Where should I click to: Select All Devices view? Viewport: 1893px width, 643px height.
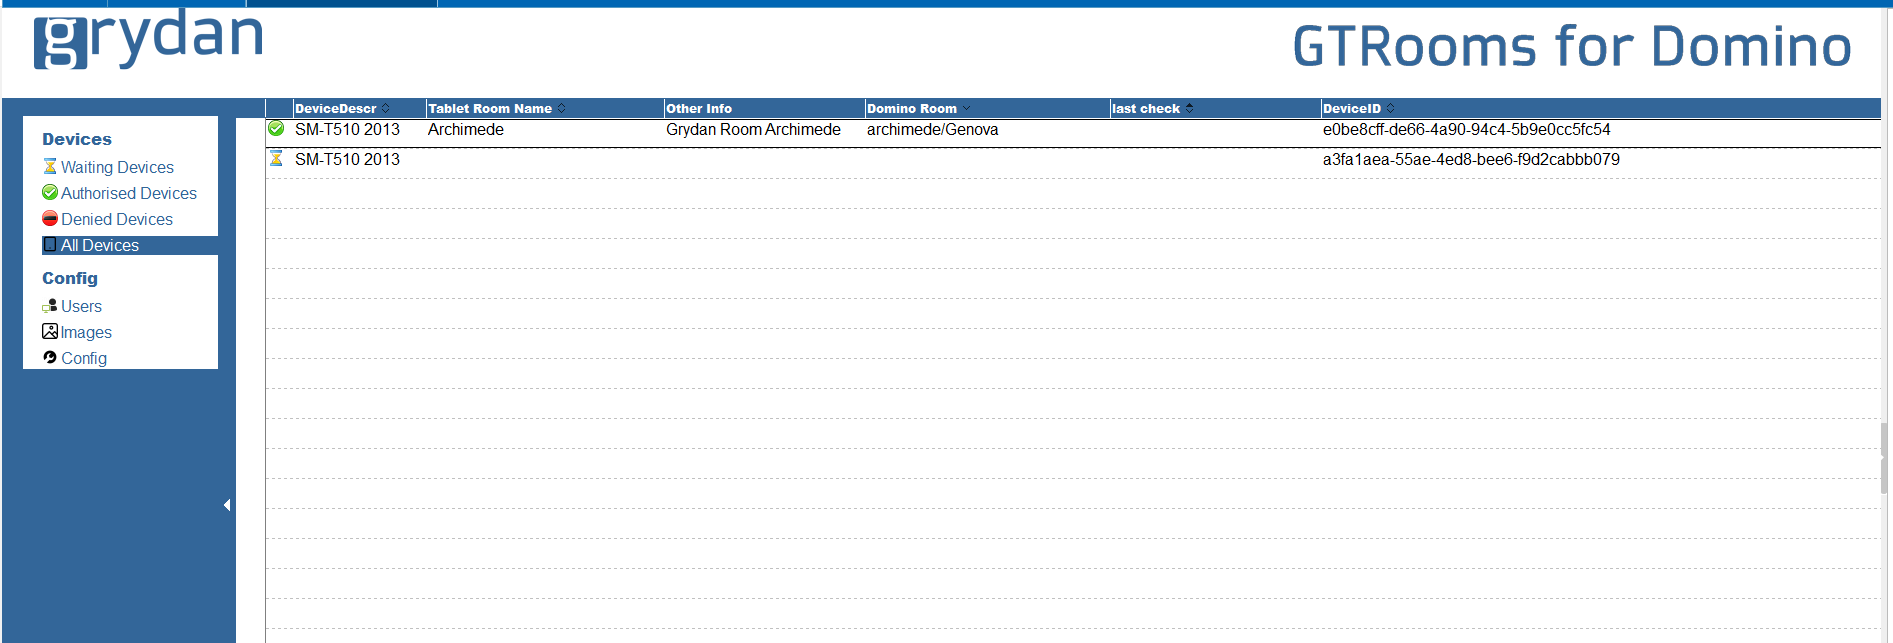pos(100,245)
